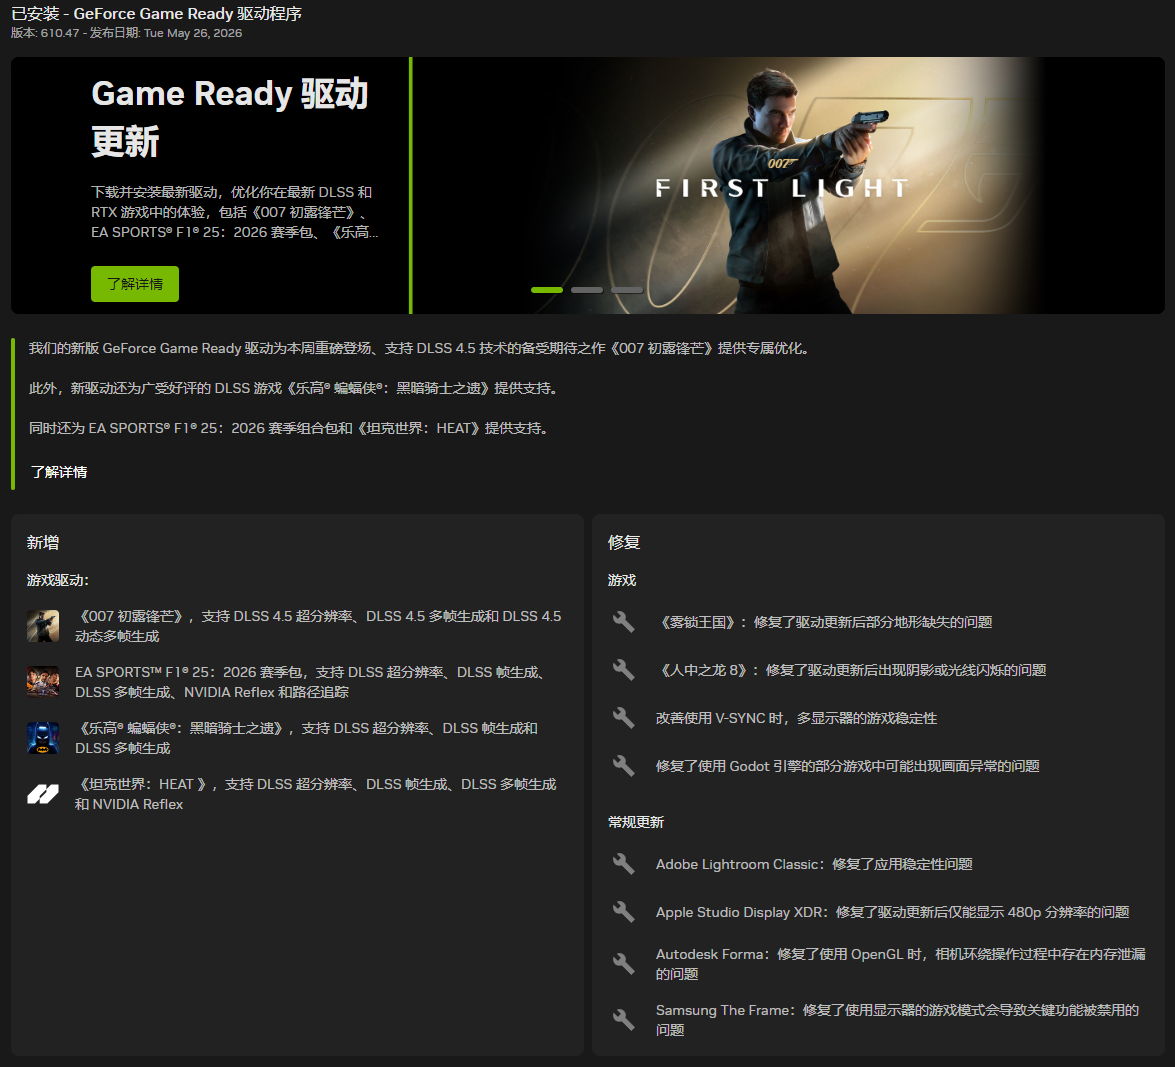
Task: Click the Samsung The Frame game mode text
Action: [897, 1020]
